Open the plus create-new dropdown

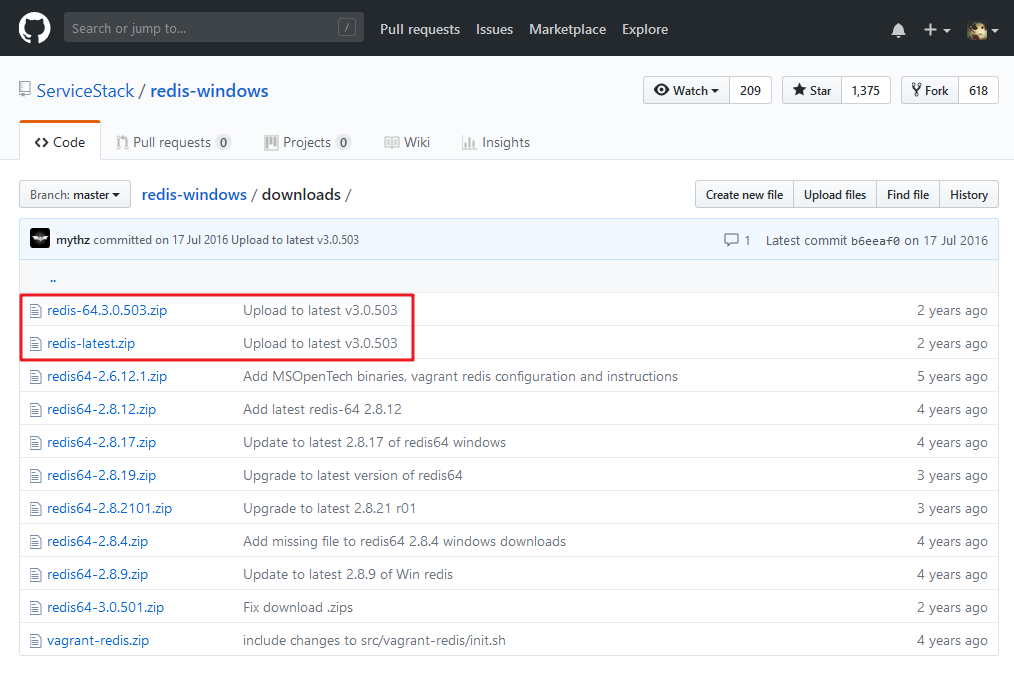pyautogui.click(x=936, y=30)
